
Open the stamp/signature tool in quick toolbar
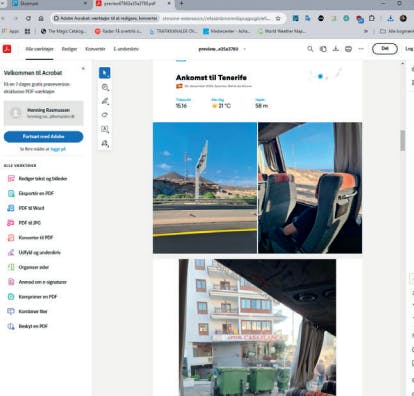click(x=105, y=143)
